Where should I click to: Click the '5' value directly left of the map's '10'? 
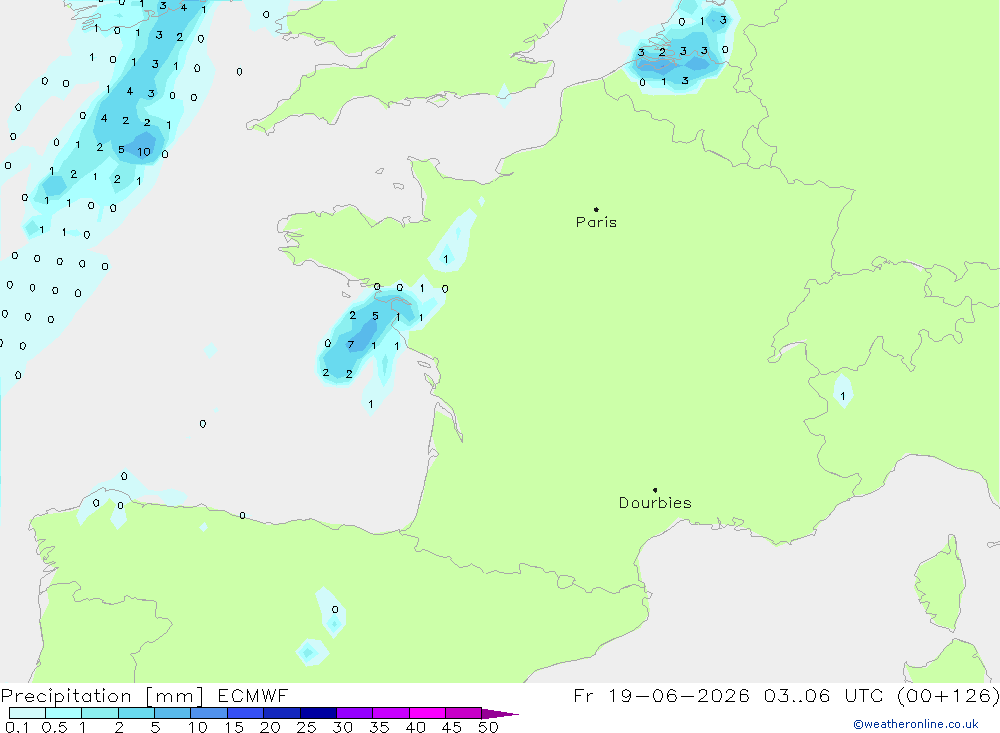click(x=121, y=150)
